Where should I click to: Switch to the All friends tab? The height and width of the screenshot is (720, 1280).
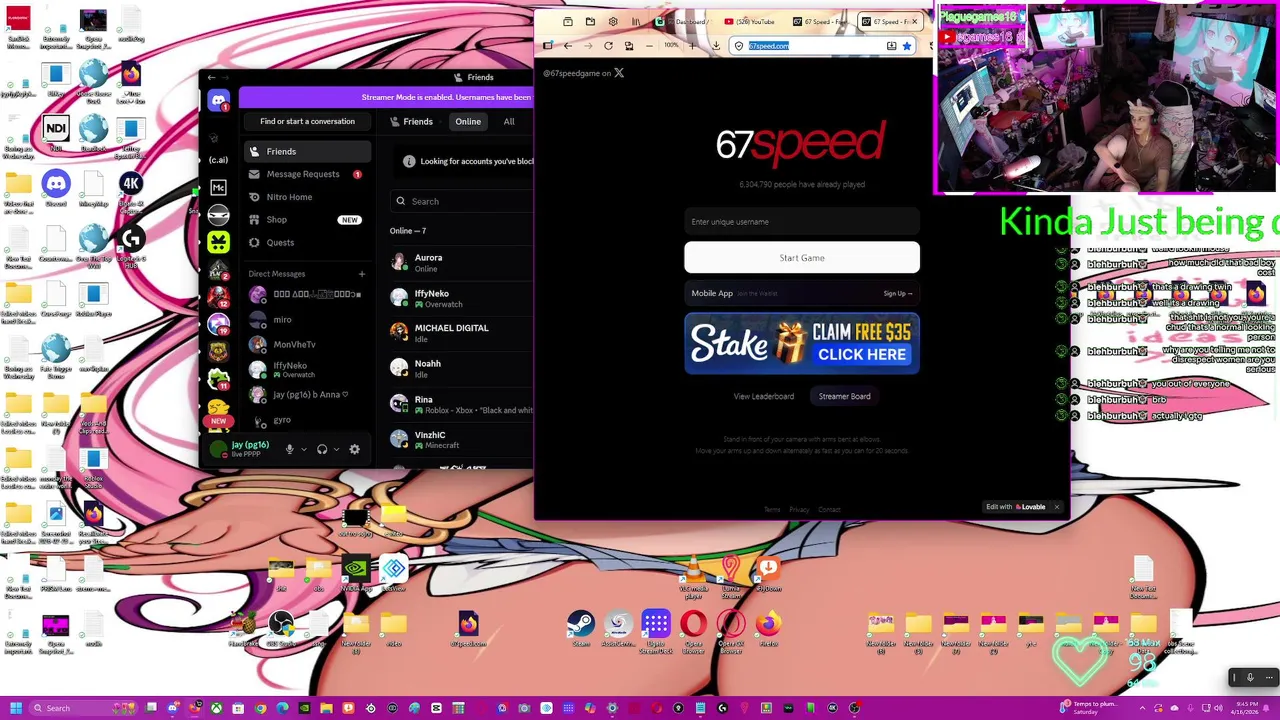click(x=509, y=122)
